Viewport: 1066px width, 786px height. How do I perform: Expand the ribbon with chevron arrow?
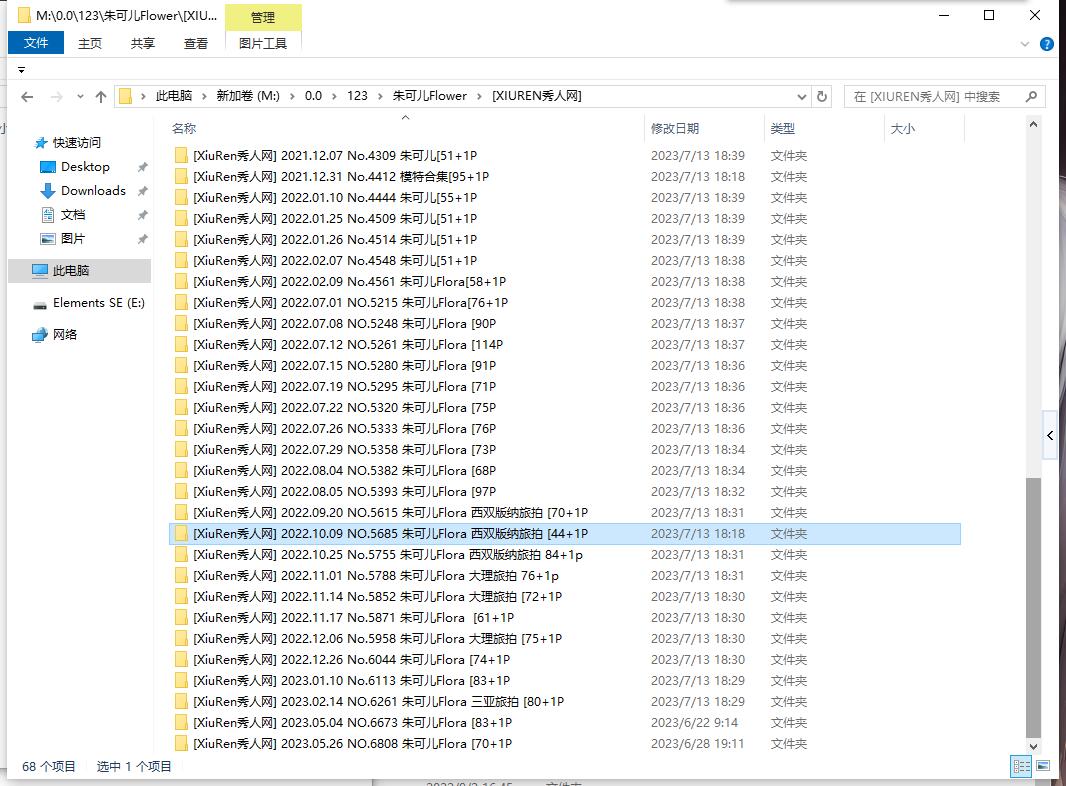[1025, 44]
